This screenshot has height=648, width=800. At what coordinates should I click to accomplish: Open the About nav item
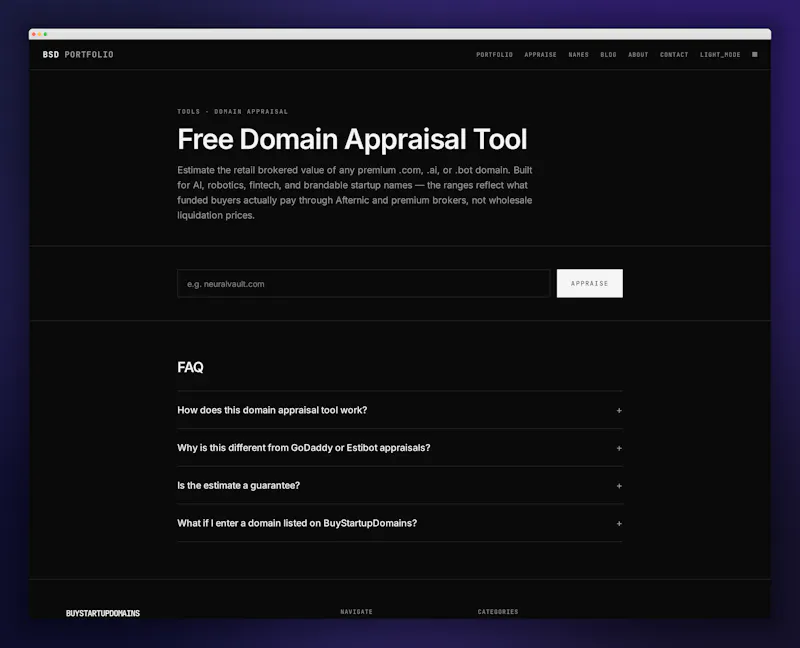pos(638,55)
